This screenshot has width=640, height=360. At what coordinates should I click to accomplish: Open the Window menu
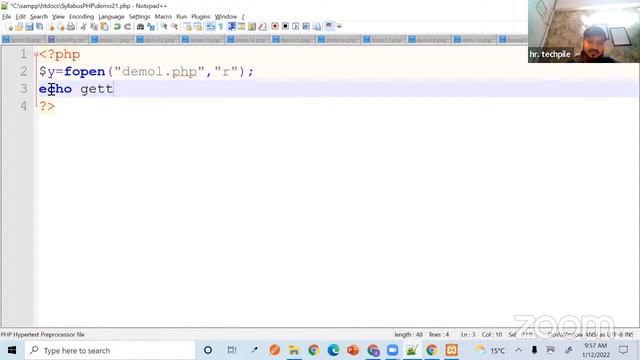pyautogui.click(x=226, y=17)
